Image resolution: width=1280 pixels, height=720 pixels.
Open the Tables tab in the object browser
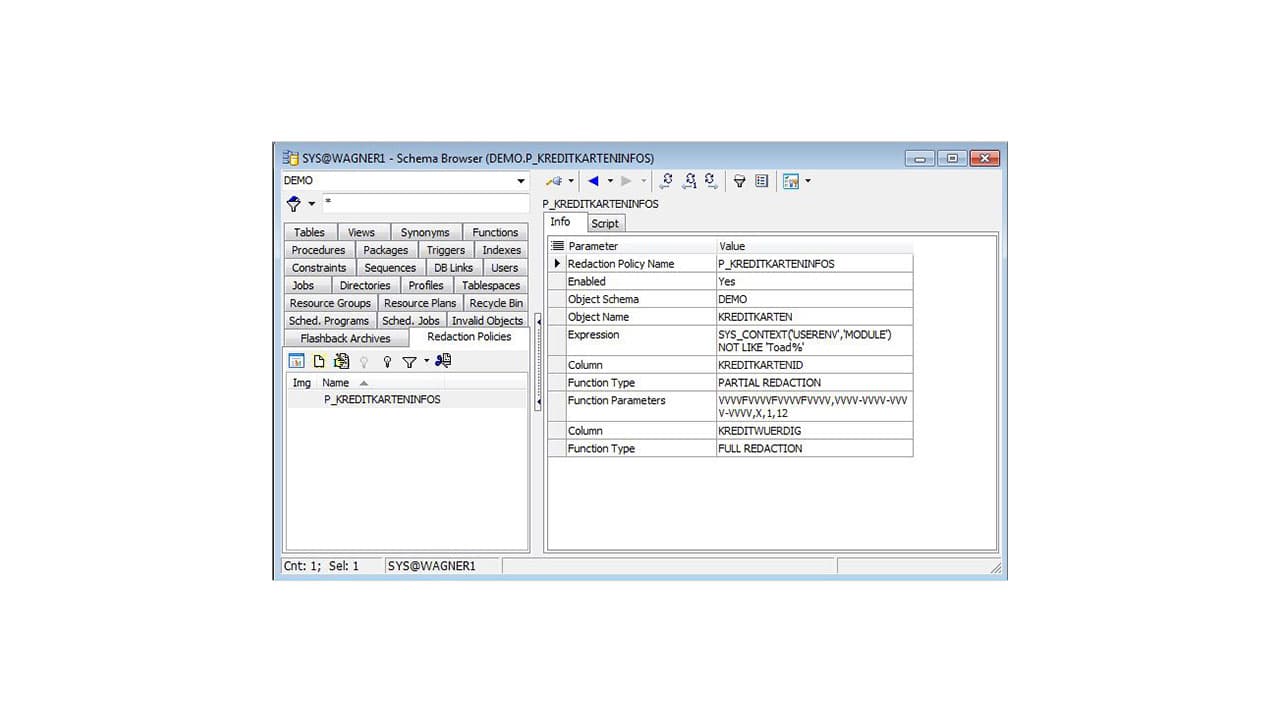(308, 231)
